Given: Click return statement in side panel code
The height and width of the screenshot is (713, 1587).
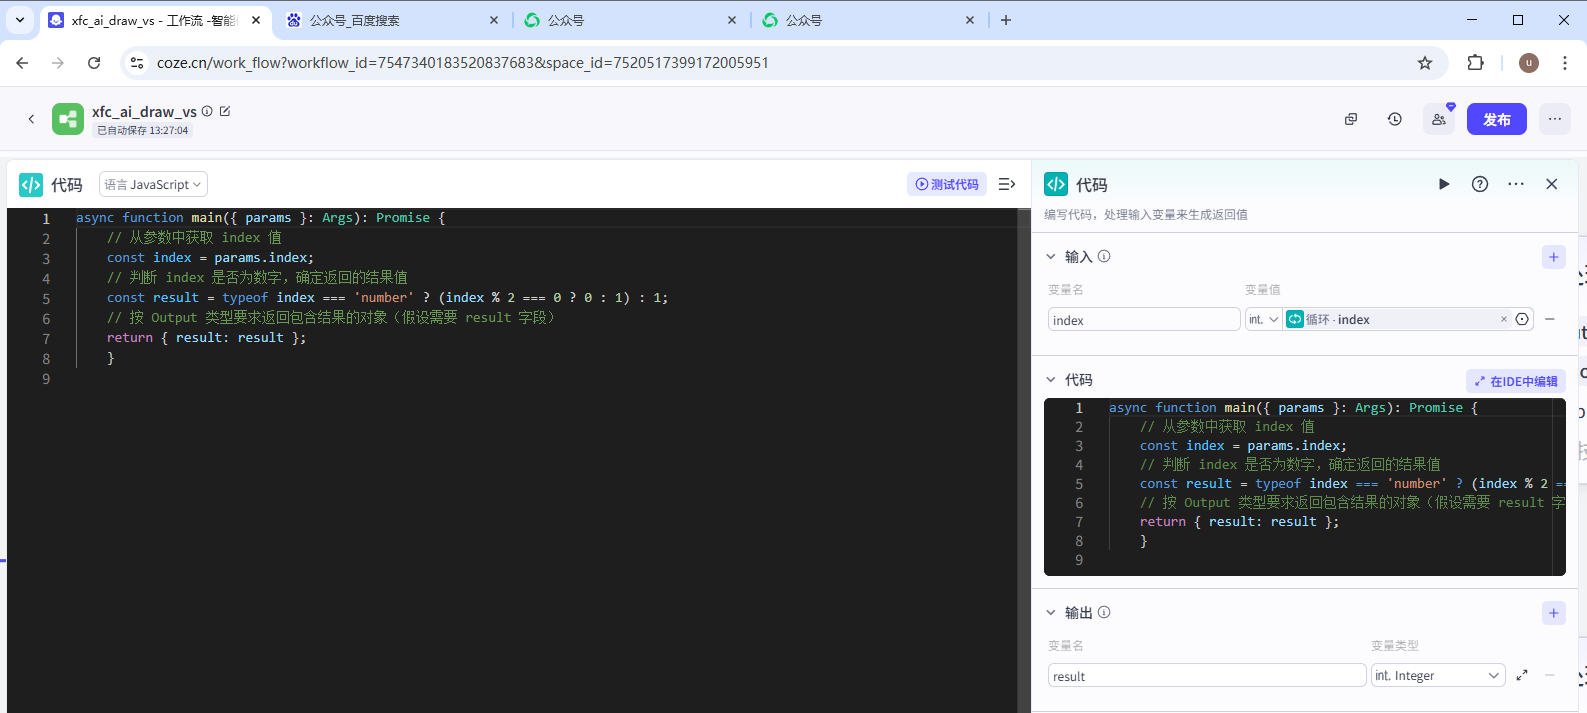Looking at the screenshot, I should click(x=1239, y=521).
